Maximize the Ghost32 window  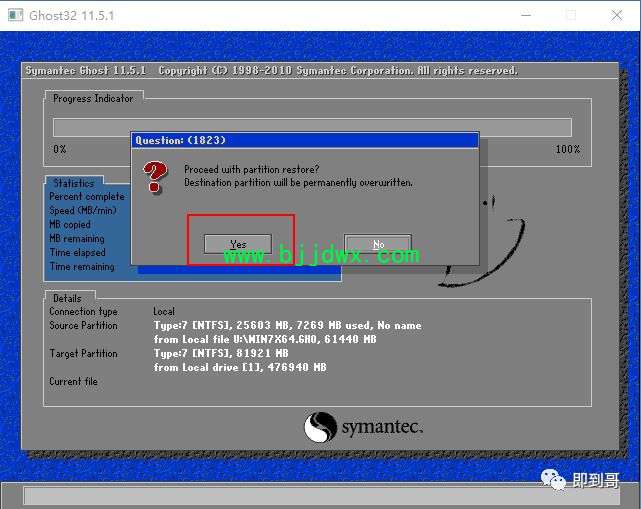[571, 16]
